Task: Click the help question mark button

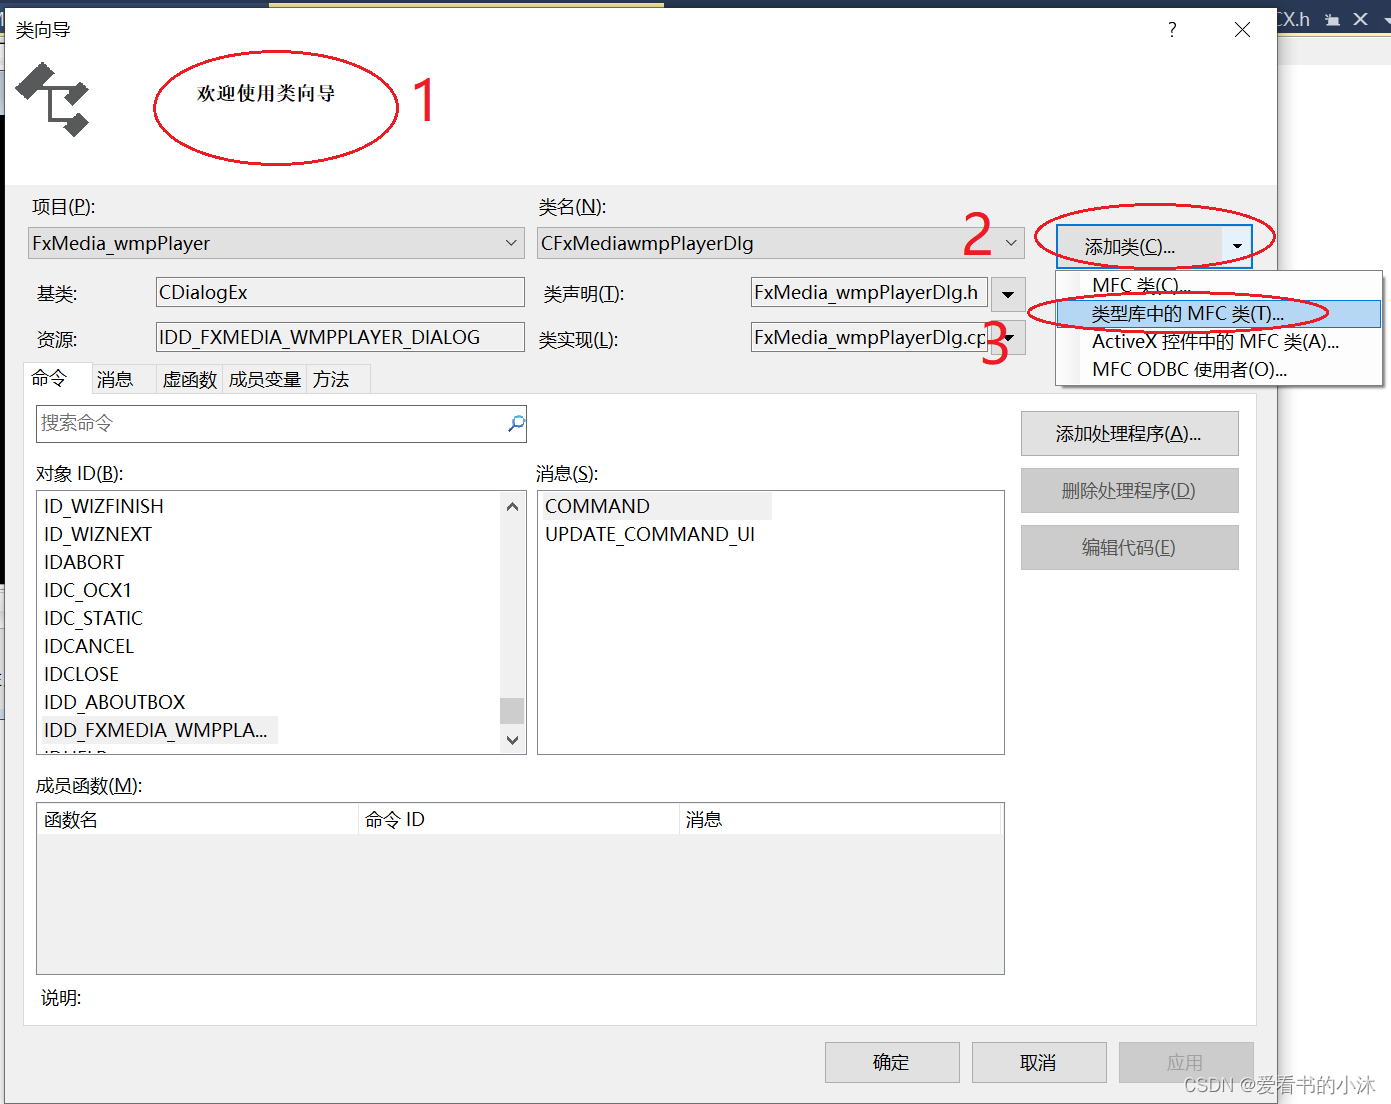Action: tap(1172, 30)
